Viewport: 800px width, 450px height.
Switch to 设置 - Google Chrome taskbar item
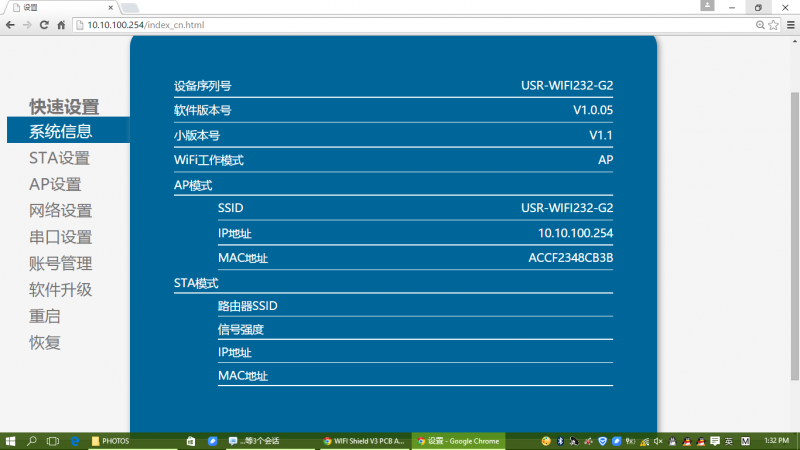[458, 441]
